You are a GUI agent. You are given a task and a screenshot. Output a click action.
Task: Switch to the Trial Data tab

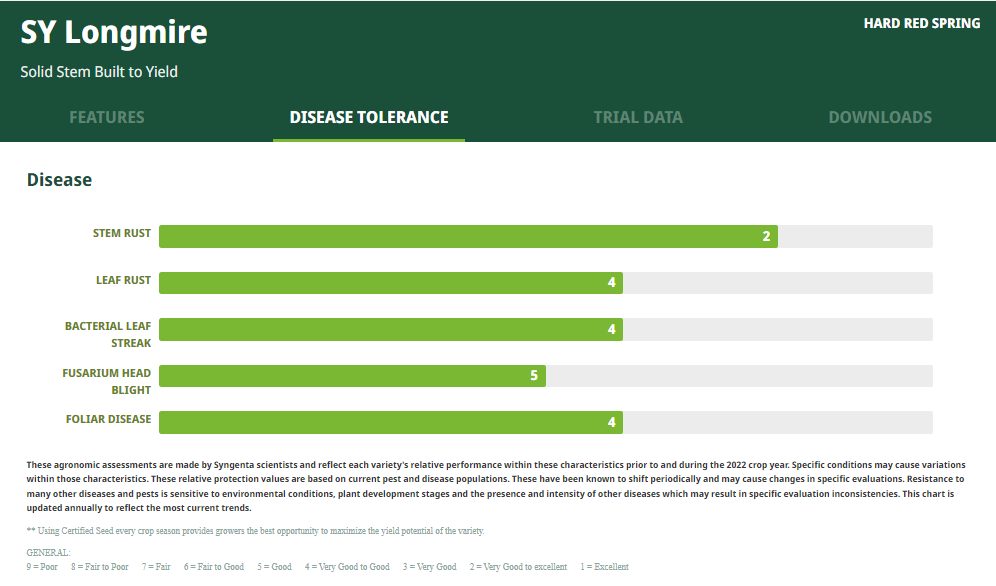coord(638,117)
